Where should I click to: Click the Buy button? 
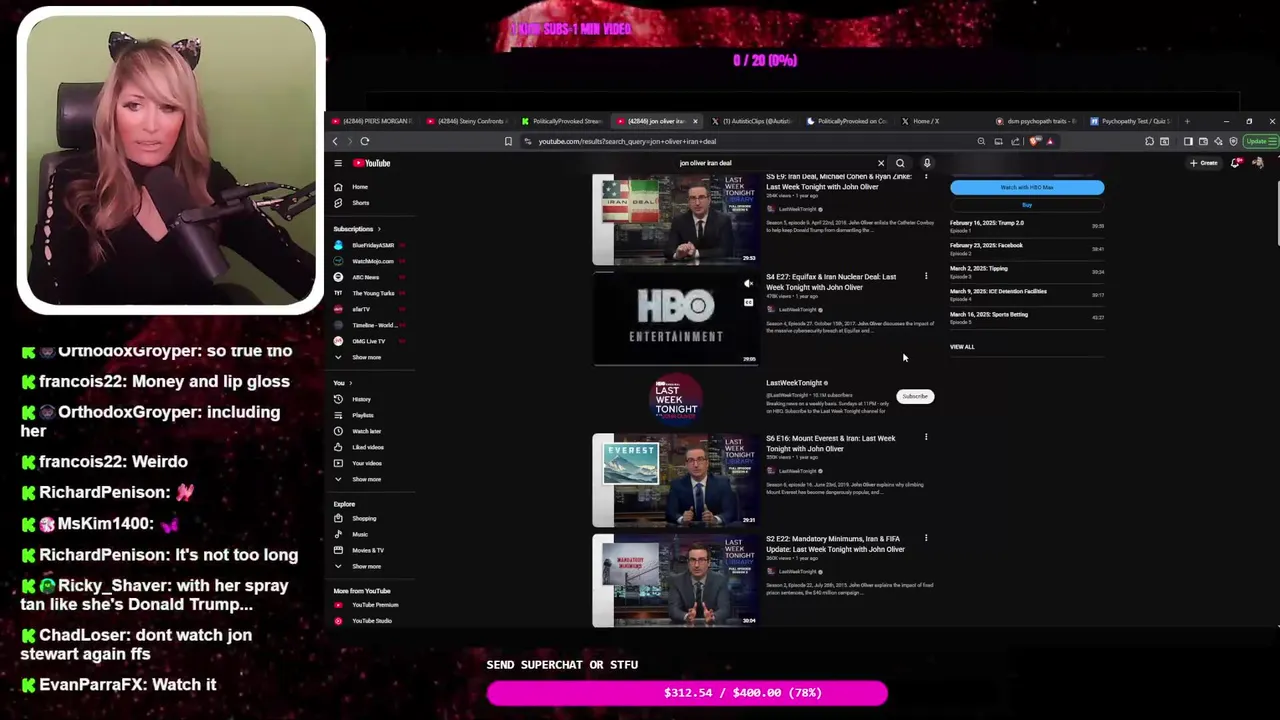point(1027,205)
